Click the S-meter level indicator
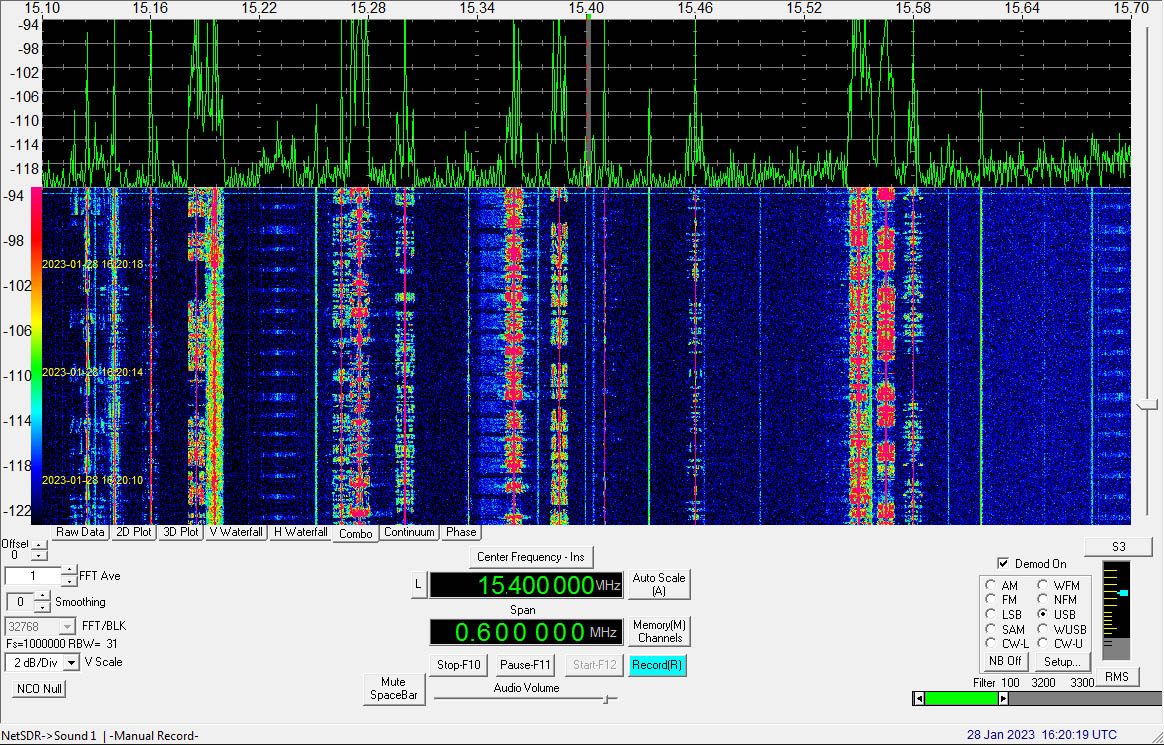 (x=1123, y=593)
